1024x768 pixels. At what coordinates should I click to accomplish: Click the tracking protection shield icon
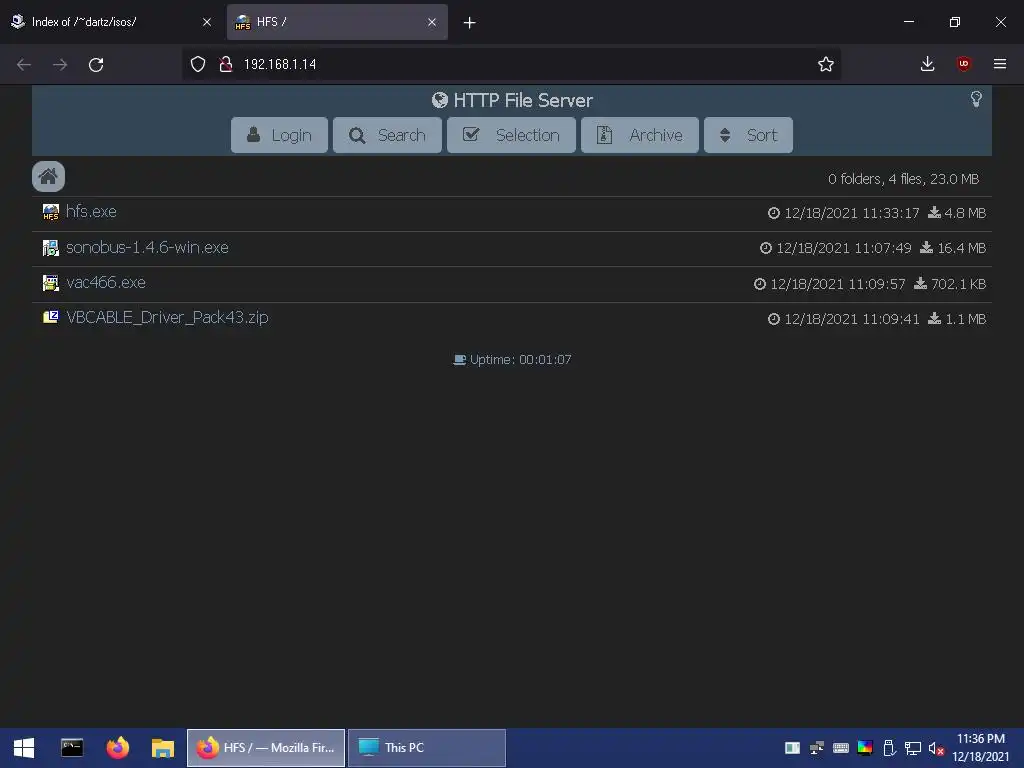click(x=198, y=64)
